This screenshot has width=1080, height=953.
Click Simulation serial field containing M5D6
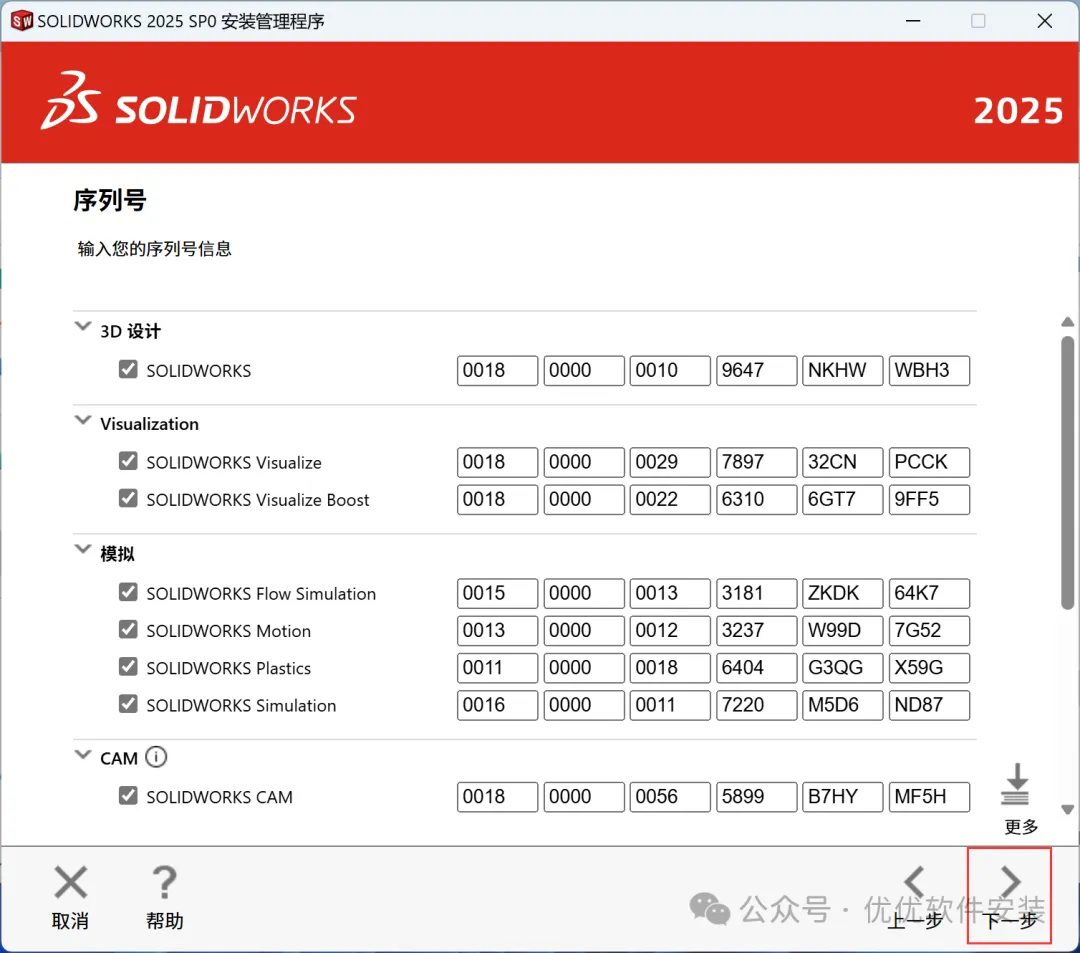[842, 705]
